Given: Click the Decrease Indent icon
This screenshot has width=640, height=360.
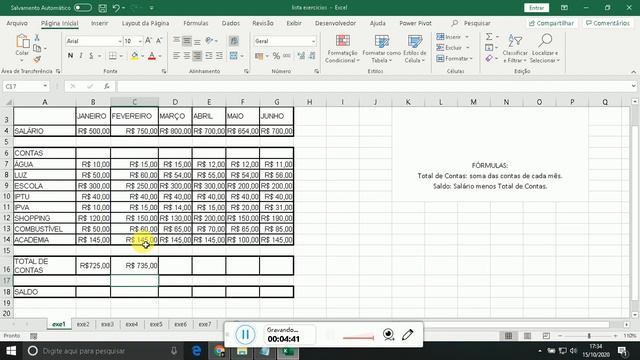Looking at the screenshot, I should pyautogui.click(x=209, y=56).
